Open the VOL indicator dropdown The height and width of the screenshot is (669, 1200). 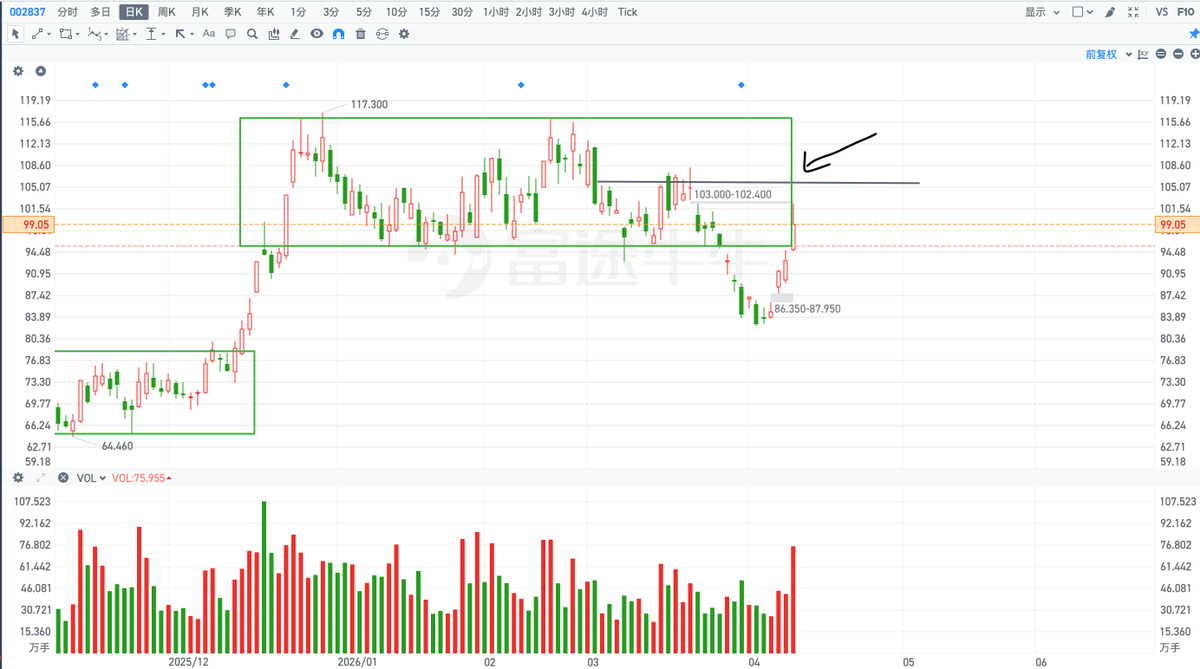(92, 478)
